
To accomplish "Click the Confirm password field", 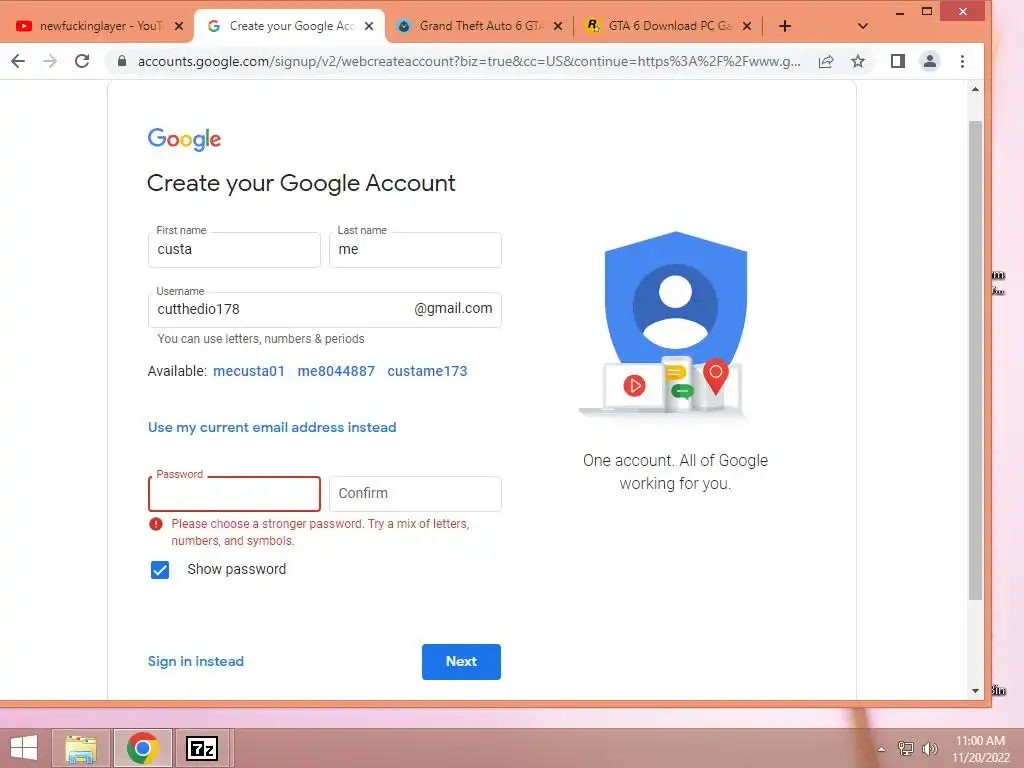I will (415, 494).
